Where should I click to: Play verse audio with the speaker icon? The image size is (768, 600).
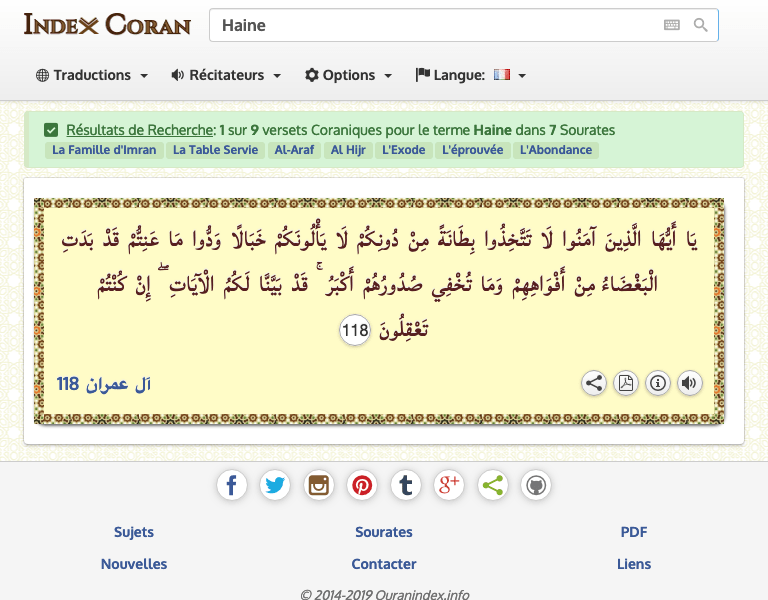pos(689,383)
